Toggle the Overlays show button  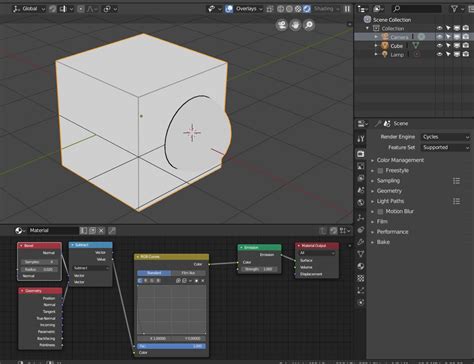click(x=229, y=9)
